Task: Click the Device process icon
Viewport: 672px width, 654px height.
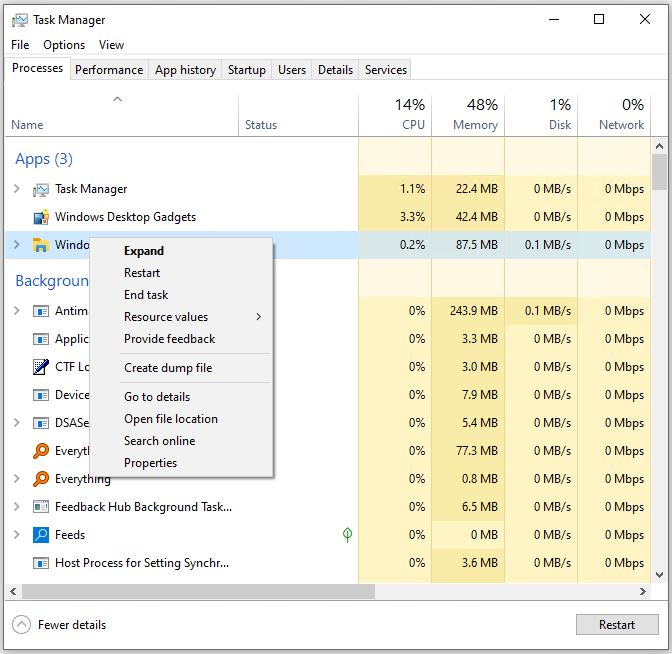Action: pyautogui.click(x=41, y=395)
